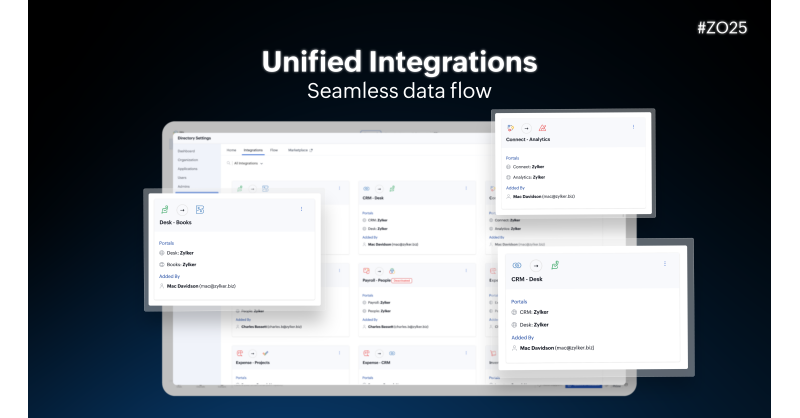Click the Analytics app icon on the enlarged Connect - Analytics card
800x418 pixels.
coord(542,128)
